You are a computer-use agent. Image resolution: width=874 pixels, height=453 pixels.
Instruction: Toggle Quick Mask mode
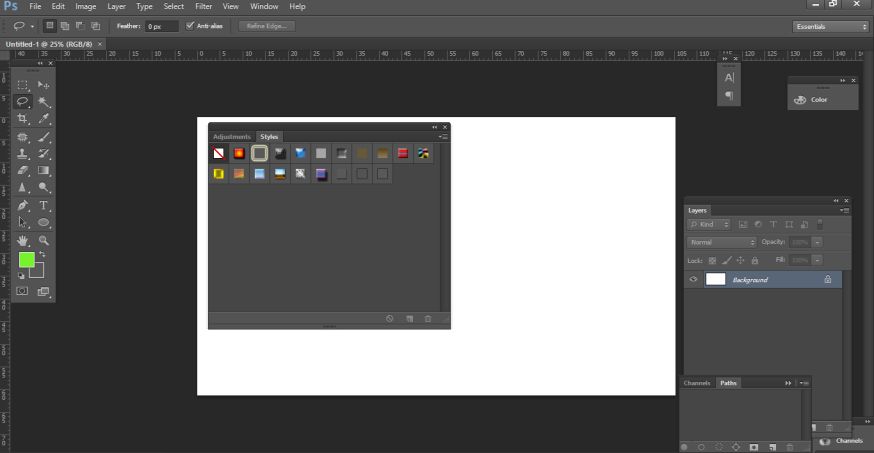22,291
